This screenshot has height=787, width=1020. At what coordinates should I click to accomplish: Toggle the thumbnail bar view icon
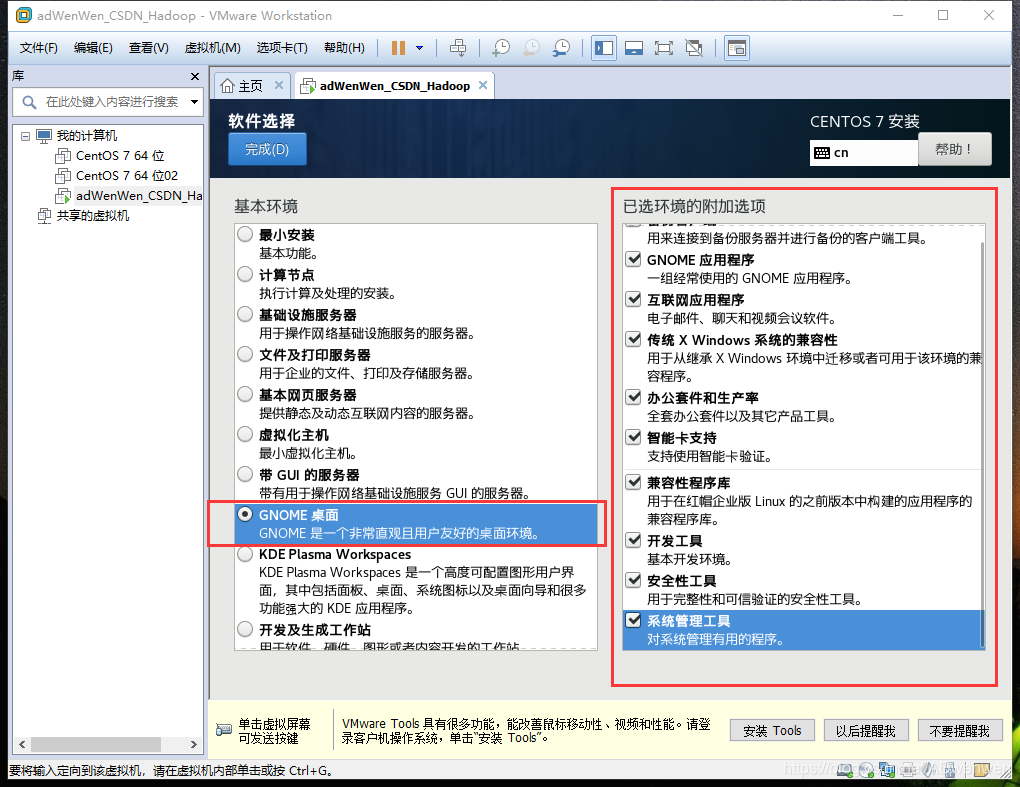tap(634, 48)
